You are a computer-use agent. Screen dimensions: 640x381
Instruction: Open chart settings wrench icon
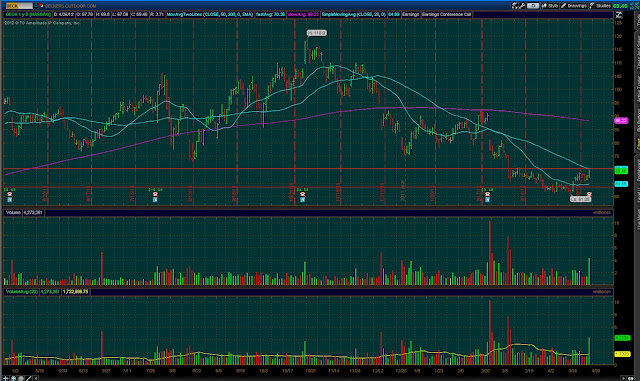tap(522, 6)
